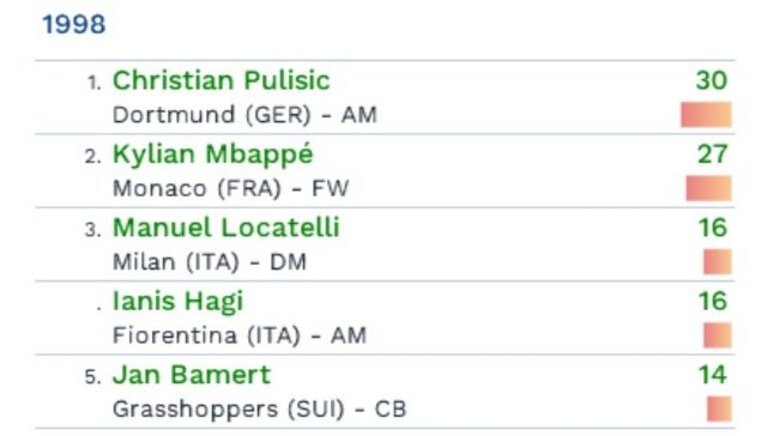Screen dimensions: 767x436
Task: Select Jan Bamert name
Action: [191, 375]
